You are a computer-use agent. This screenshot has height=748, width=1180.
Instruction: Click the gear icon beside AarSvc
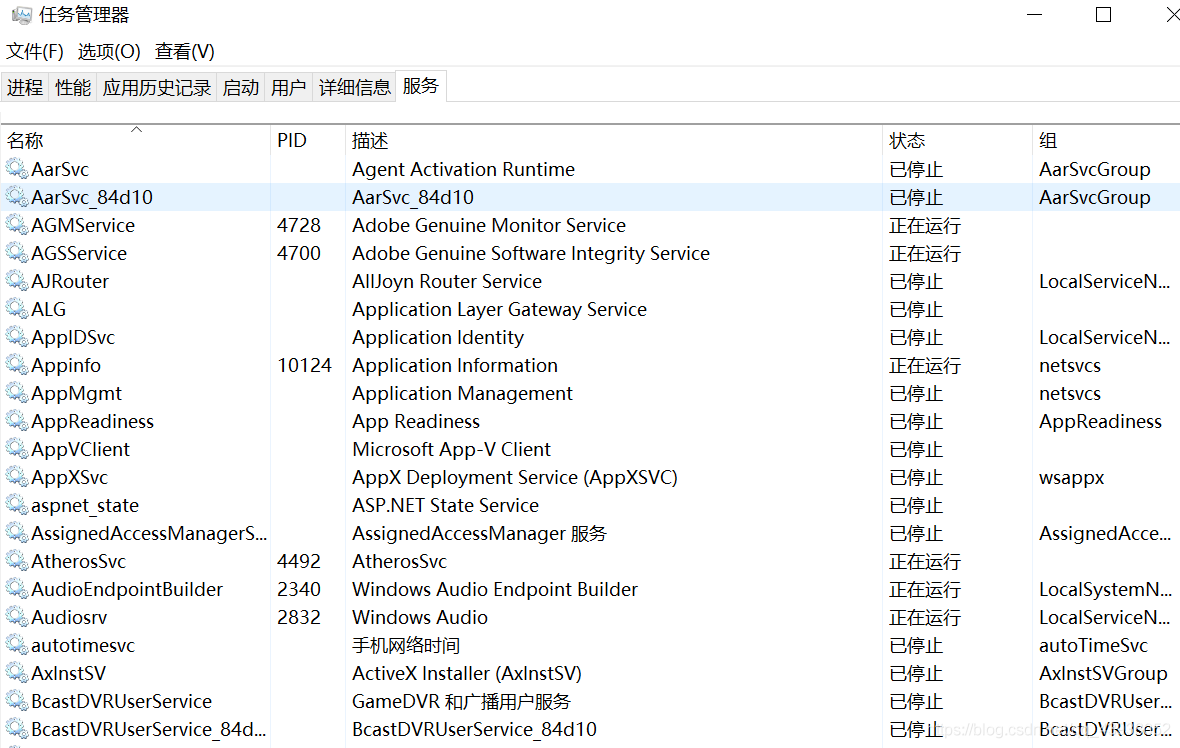[17, 169]
